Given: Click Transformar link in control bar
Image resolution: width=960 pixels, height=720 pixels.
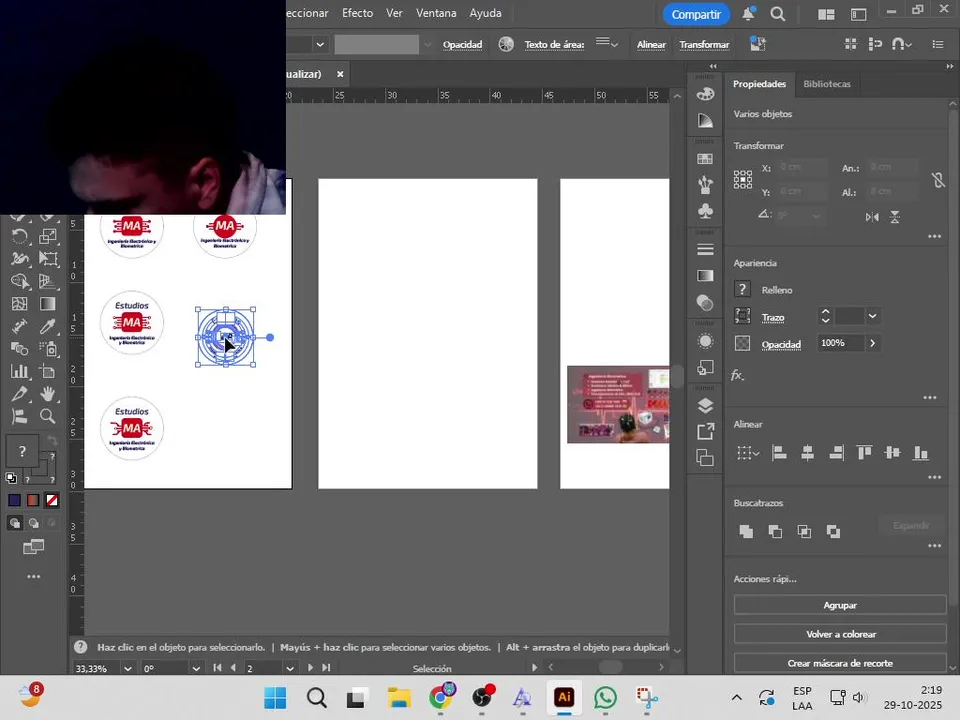Looking at the screenshot, I should (x=704, y=45).
